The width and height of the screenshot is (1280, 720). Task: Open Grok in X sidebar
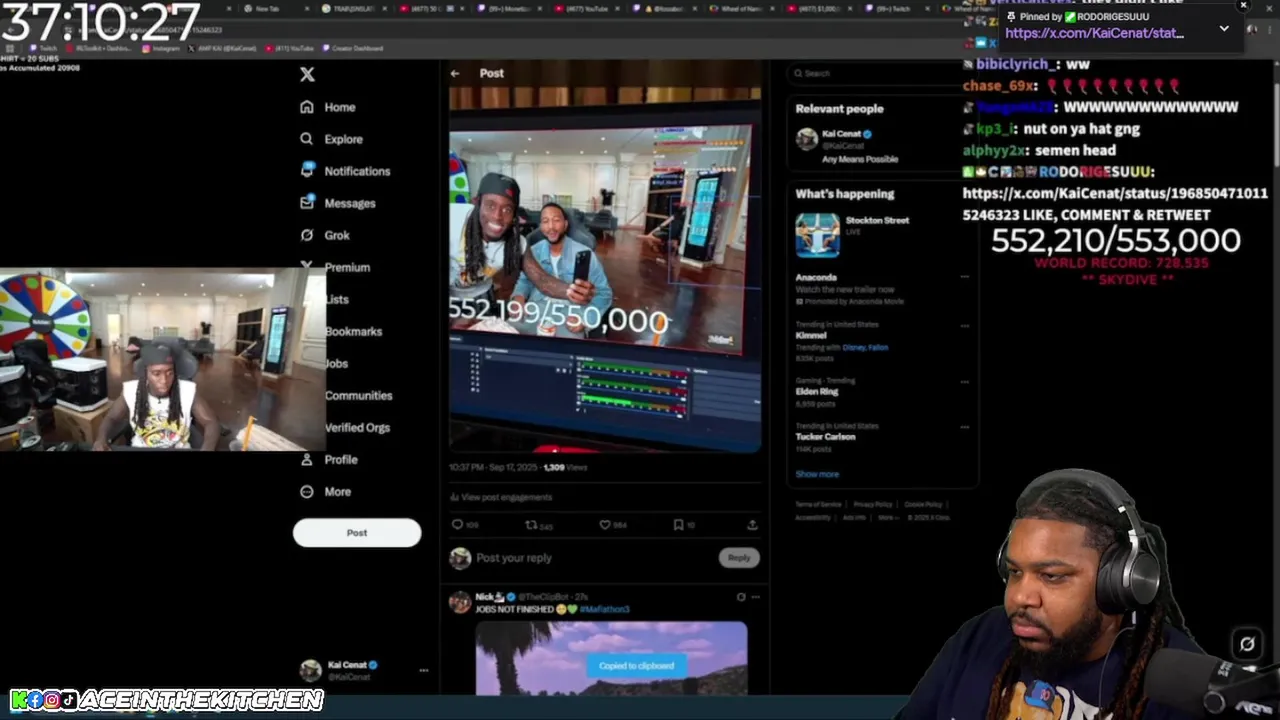(337, 235)
